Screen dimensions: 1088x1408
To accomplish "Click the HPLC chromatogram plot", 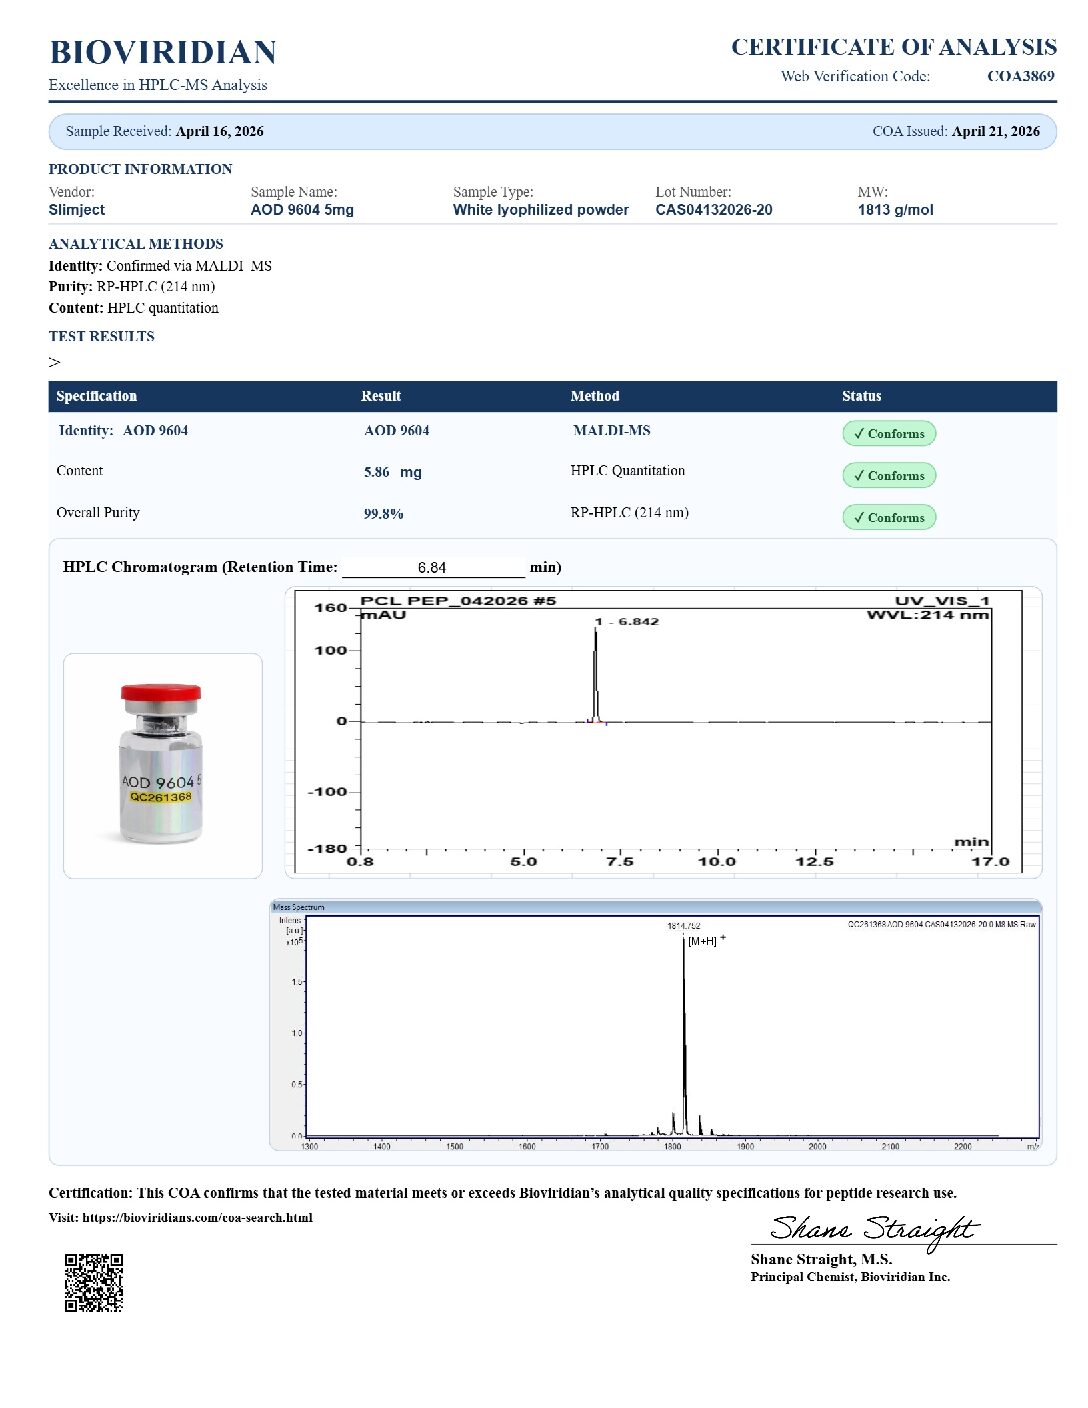I will pos(664,732).
